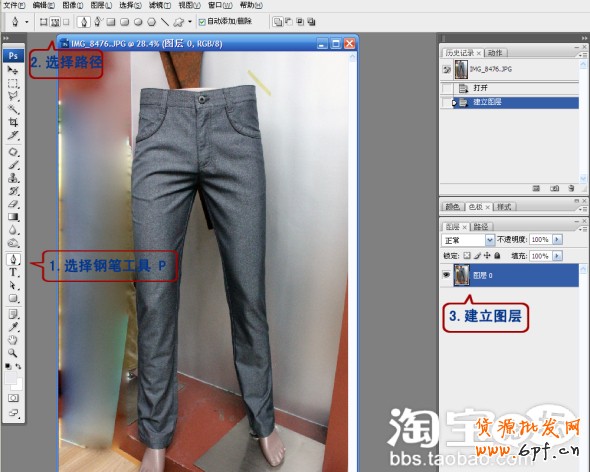590x472 pixels.
Task: Select the Pen tool in toolbox
Action: click(x=14, y=259)
